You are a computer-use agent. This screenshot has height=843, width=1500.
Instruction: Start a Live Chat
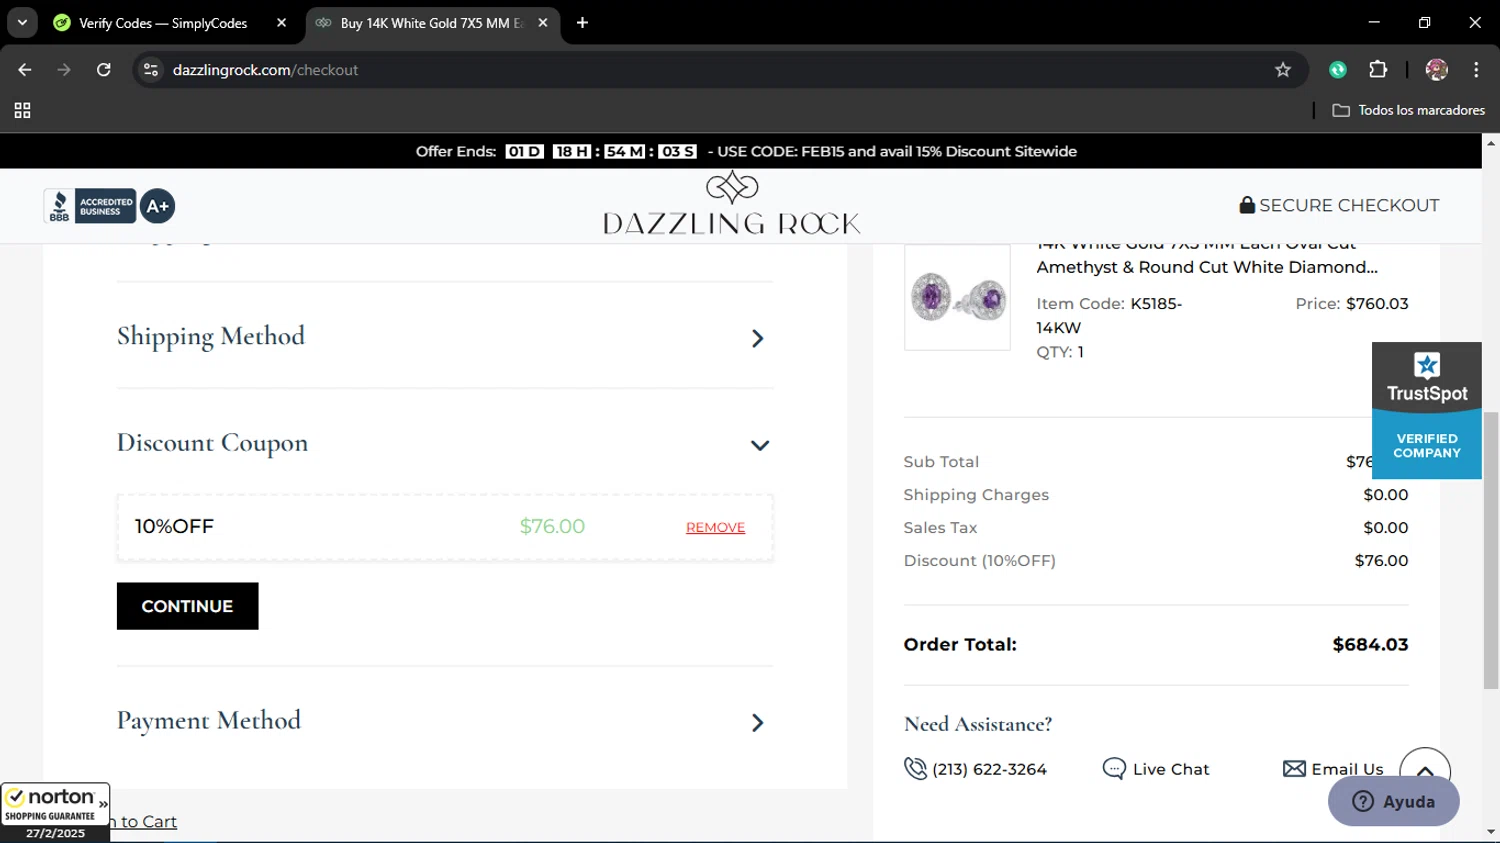click(x=1171, y=769)
